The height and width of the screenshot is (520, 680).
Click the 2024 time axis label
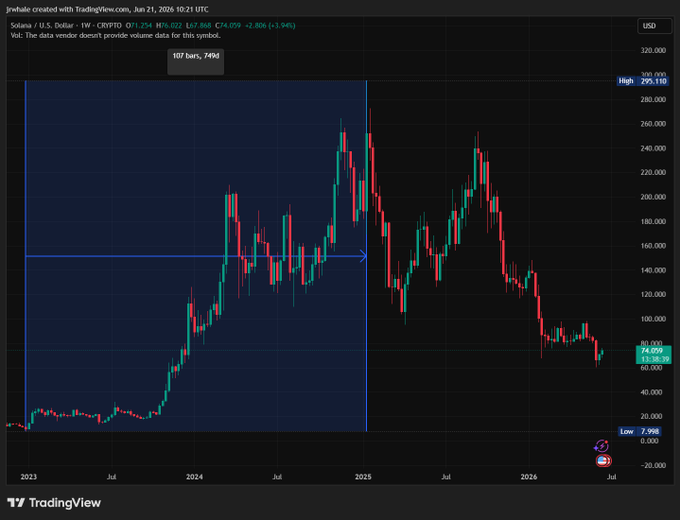[194, 477]
